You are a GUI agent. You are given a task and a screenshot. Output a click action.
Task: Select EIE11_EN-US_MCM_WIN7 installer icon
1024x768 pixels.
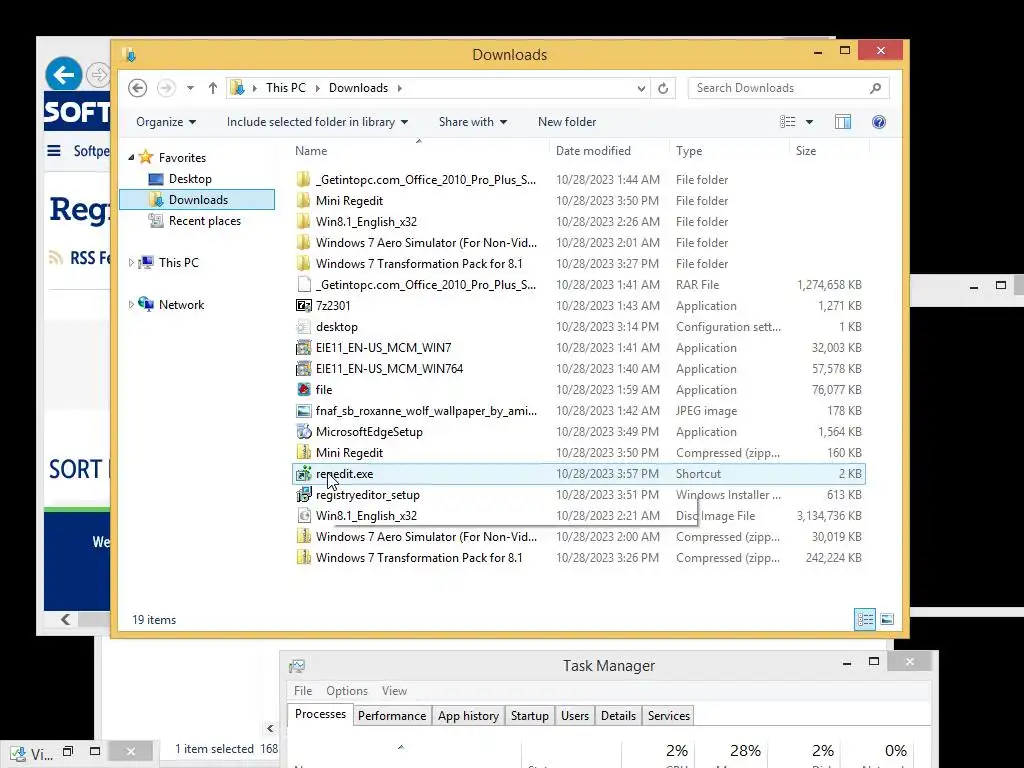tap(303, 347)
